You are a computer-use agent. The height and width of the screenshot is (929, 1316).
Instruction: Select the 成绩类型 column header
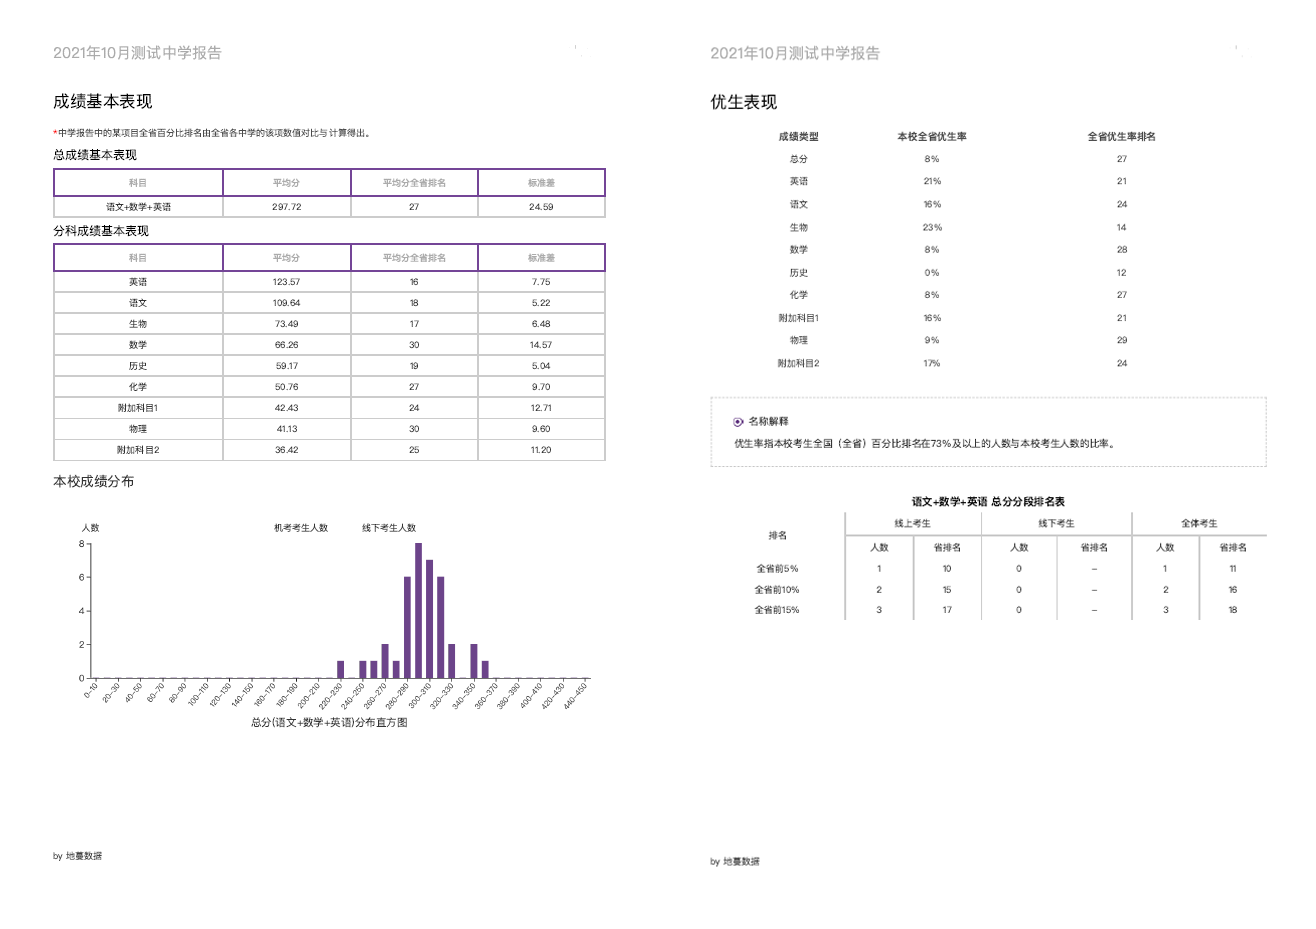coord(799,137)
